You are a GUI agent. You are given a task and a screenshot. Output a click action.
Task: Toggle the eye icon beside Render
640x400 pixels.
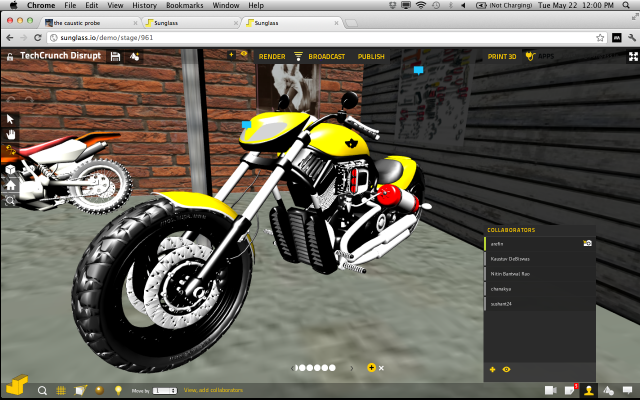click(x=244, y=53)
